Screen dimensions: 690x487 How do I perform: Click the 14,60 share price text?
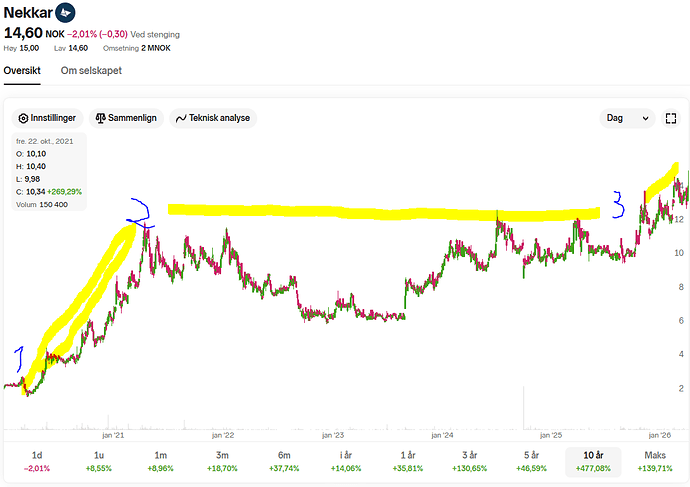pyautogui.click(x=23, y=33)
